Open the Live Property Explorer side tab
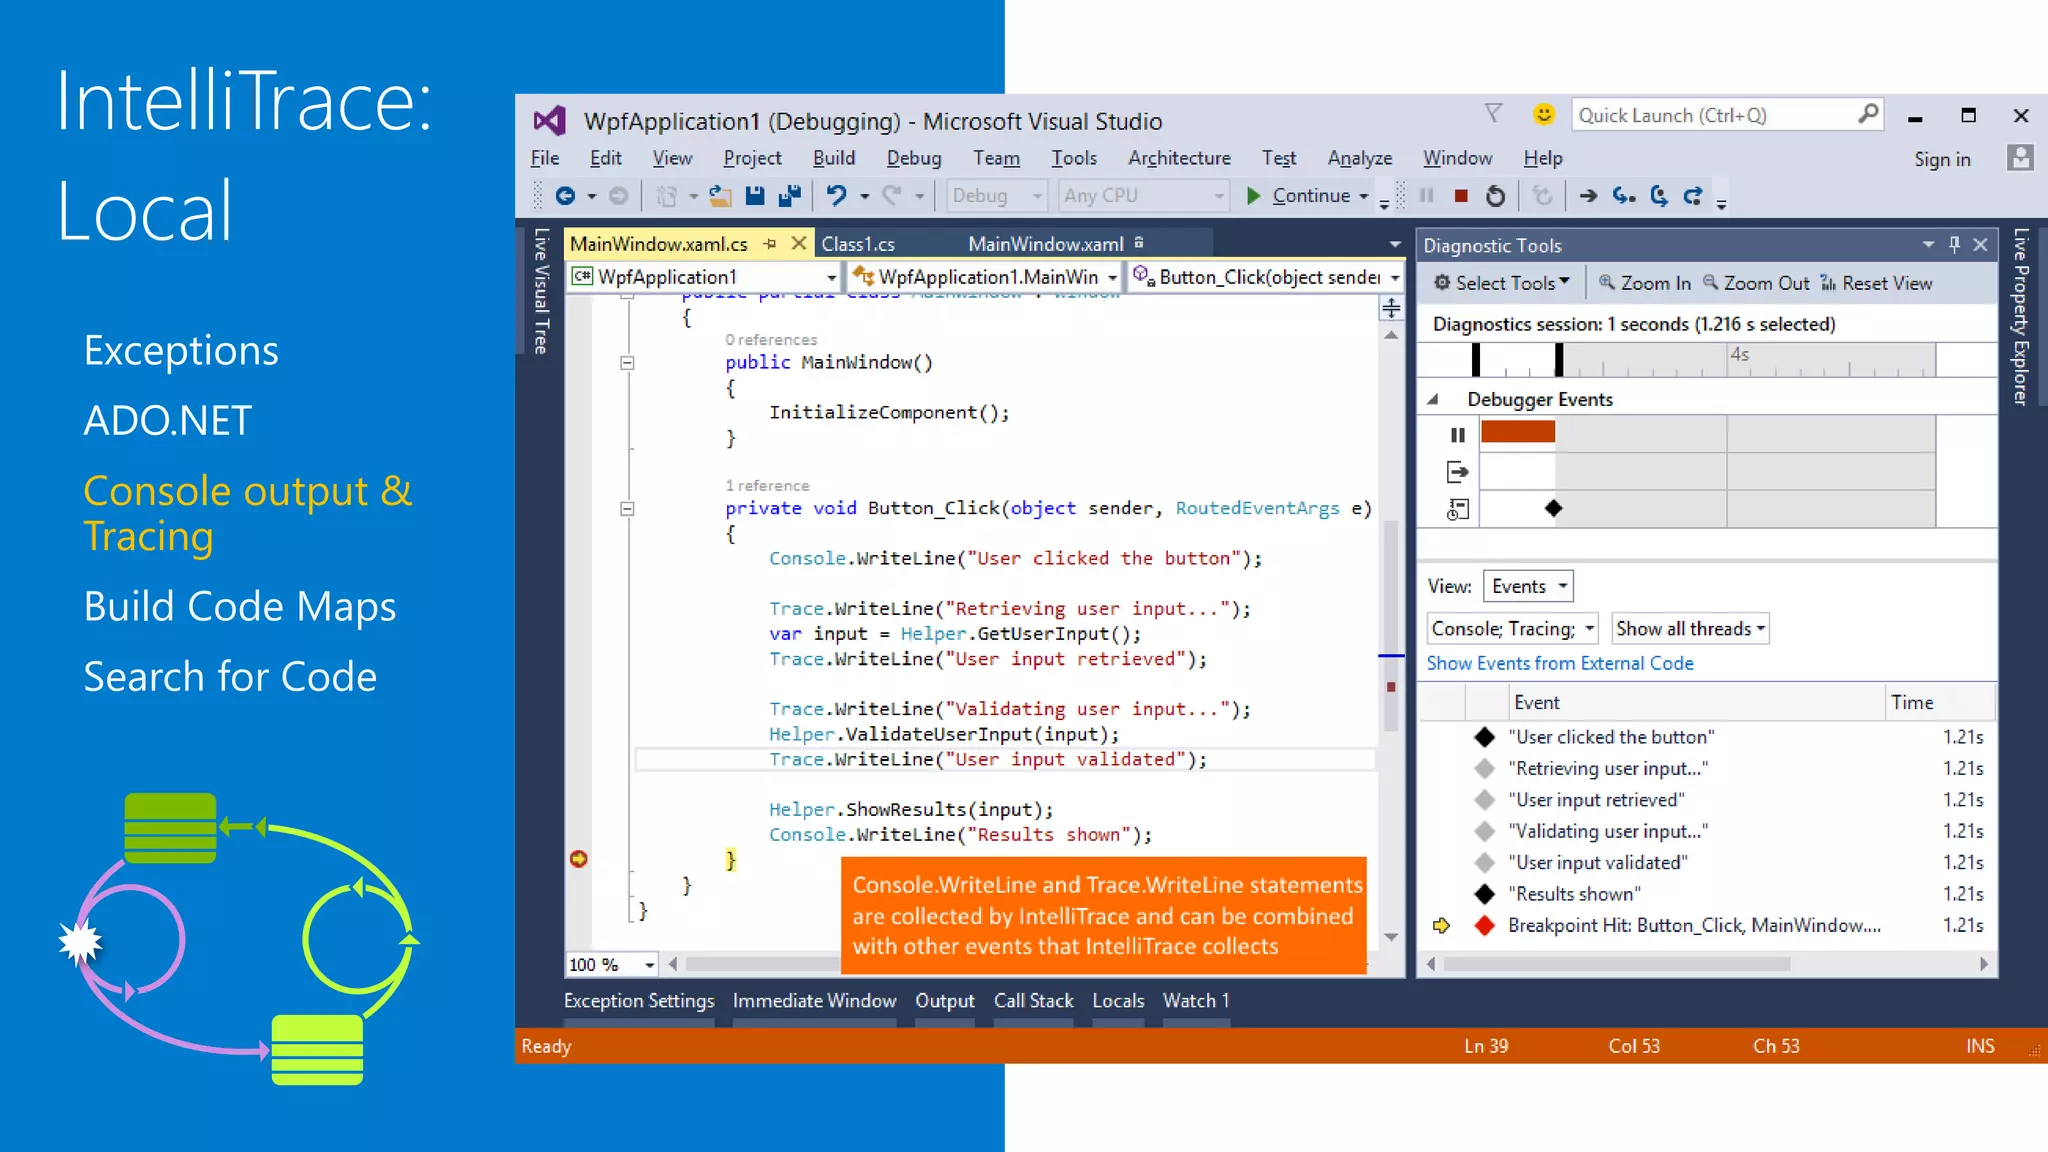Viewport: 2048px width, 1152px height. pos(2020,316)
